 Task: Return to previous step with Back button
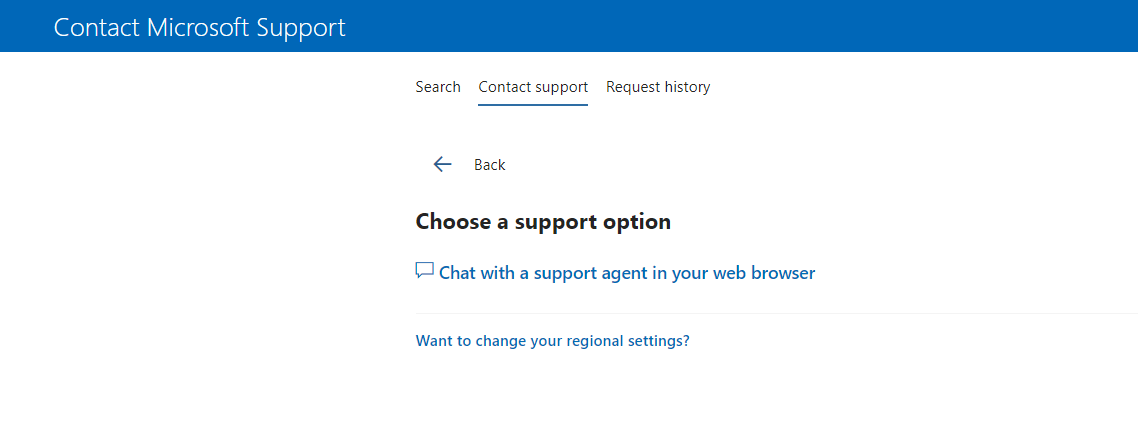click(x=470, y=165)
